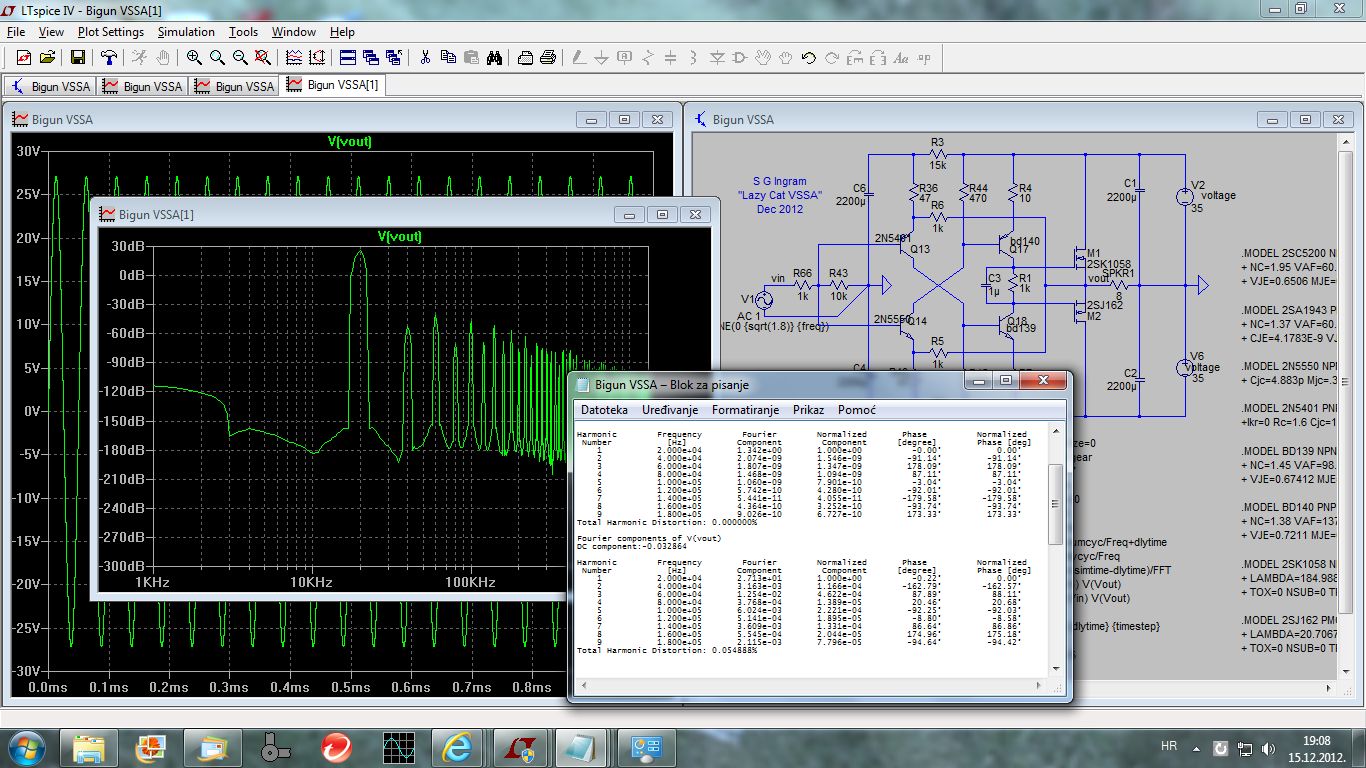Select the Inductor component tool
Image resolution: width=1366 pixels, height=768 pixels.
[x=694, y=57]
